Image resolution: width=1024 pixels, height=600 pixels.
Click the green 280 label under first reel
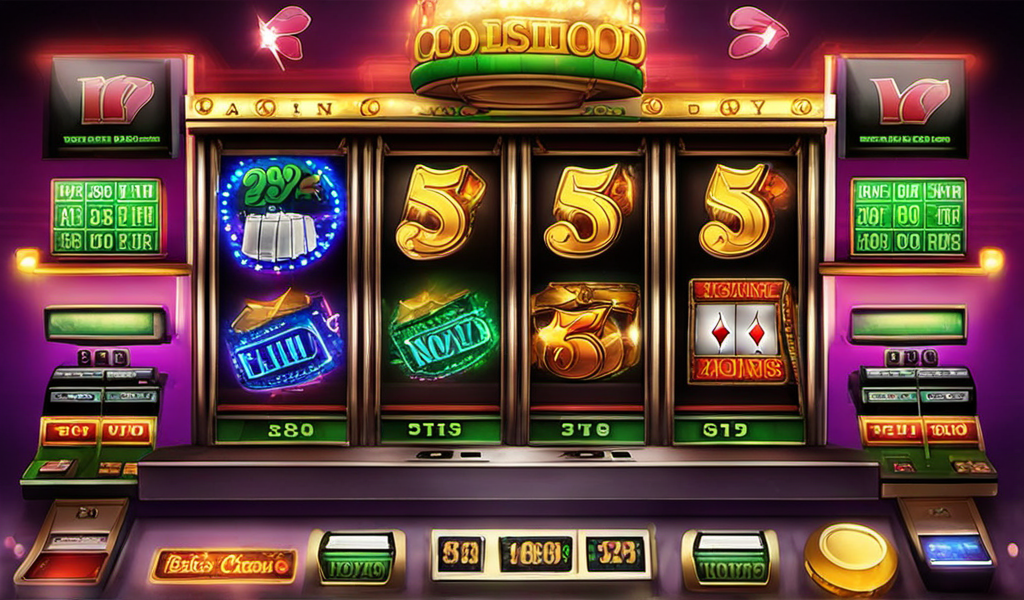pos(281,430)
